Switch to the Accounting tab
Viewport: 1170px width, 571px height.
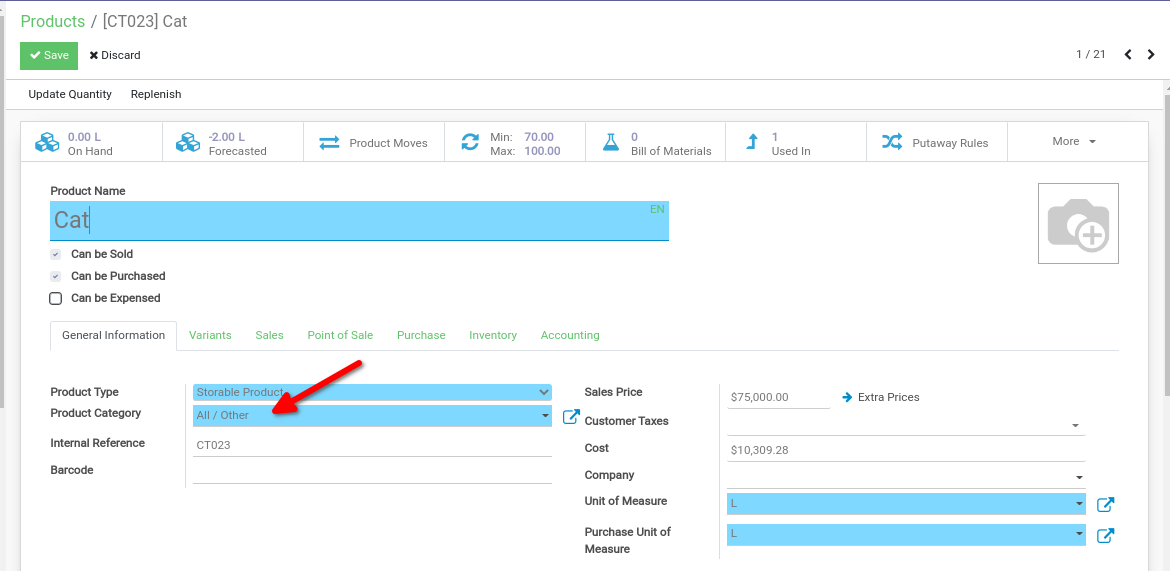[570, 336]
